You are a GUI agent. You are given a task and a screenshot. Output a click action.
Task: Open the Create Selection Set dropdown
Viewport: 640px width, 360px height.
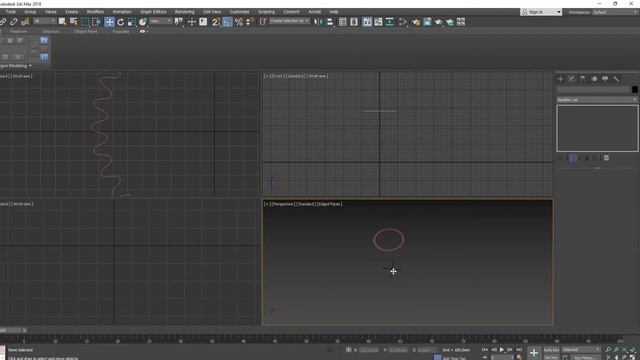coord(289,21)
